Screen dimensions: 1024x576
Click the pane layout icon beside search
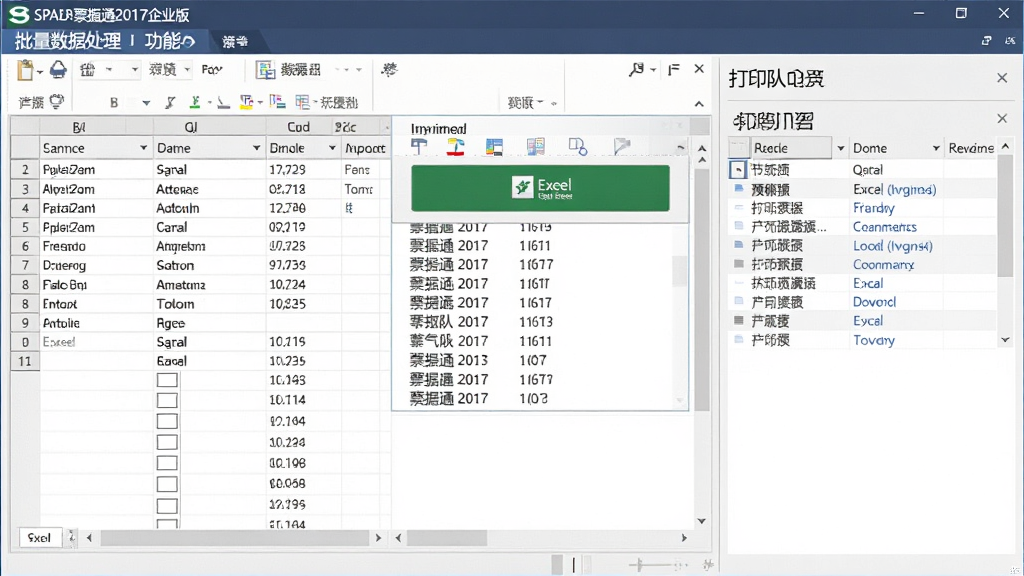coord(674,69)
